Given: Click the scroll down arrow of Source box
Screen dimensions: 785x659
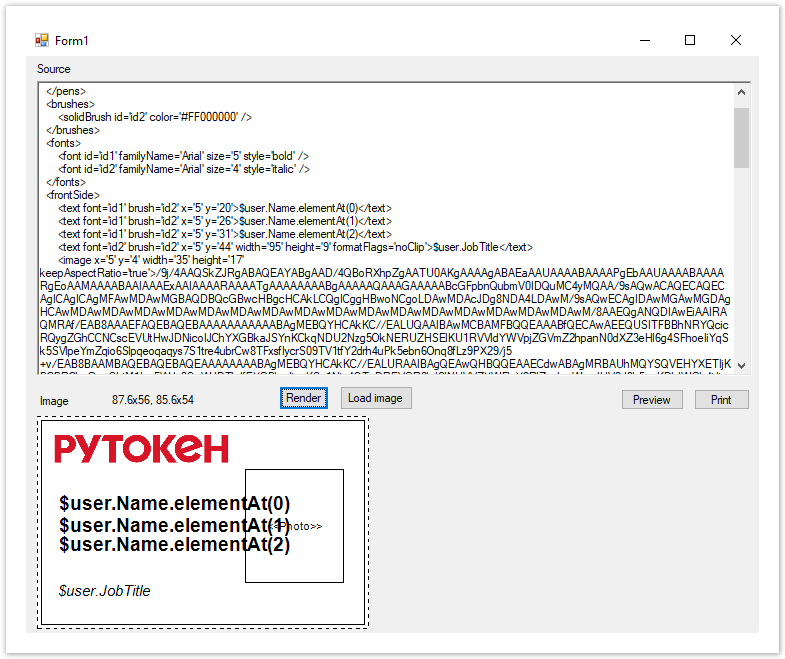Looking at the screenshot, I should (741, 366).
